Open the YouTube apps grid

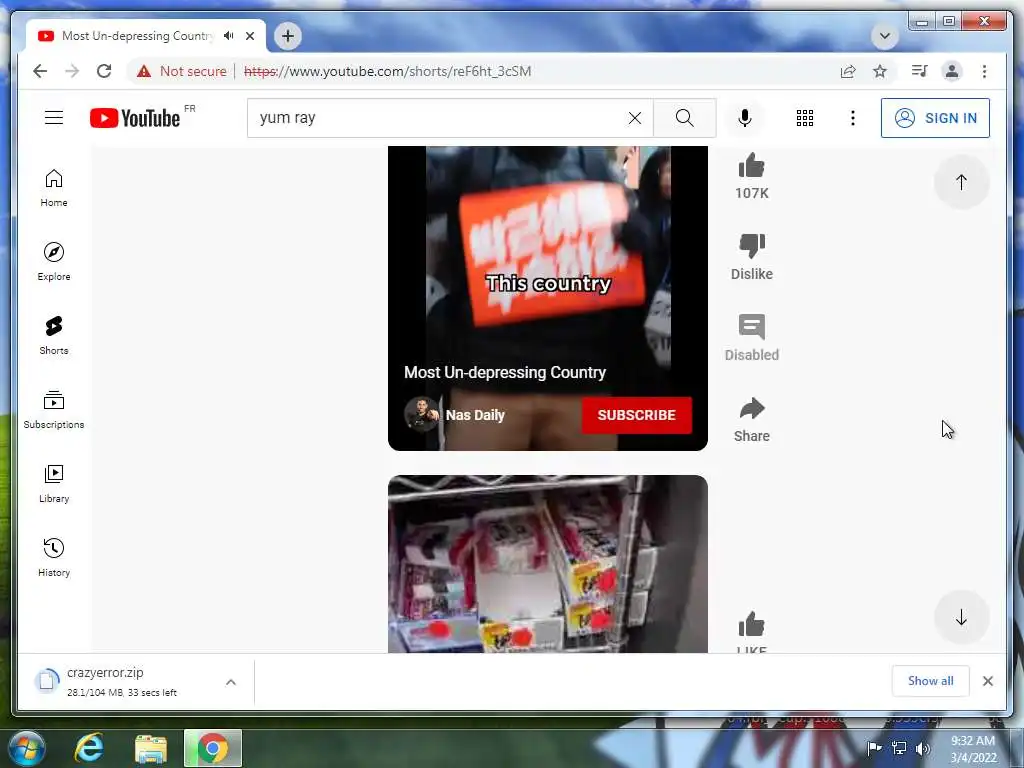805,118
